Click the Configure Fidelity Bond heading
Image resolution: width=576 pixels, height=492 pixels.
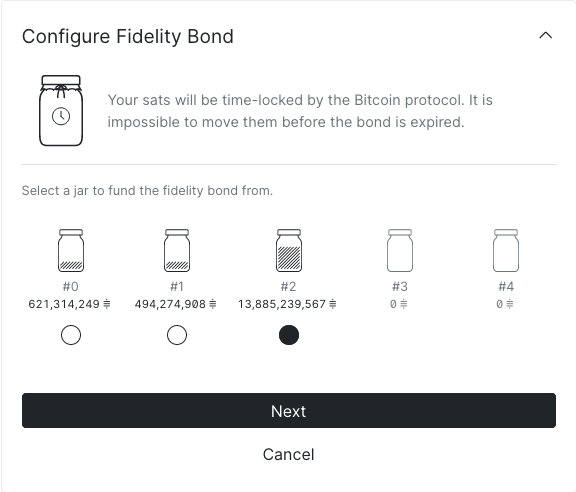pyautogui.click(x=128, y=36)
